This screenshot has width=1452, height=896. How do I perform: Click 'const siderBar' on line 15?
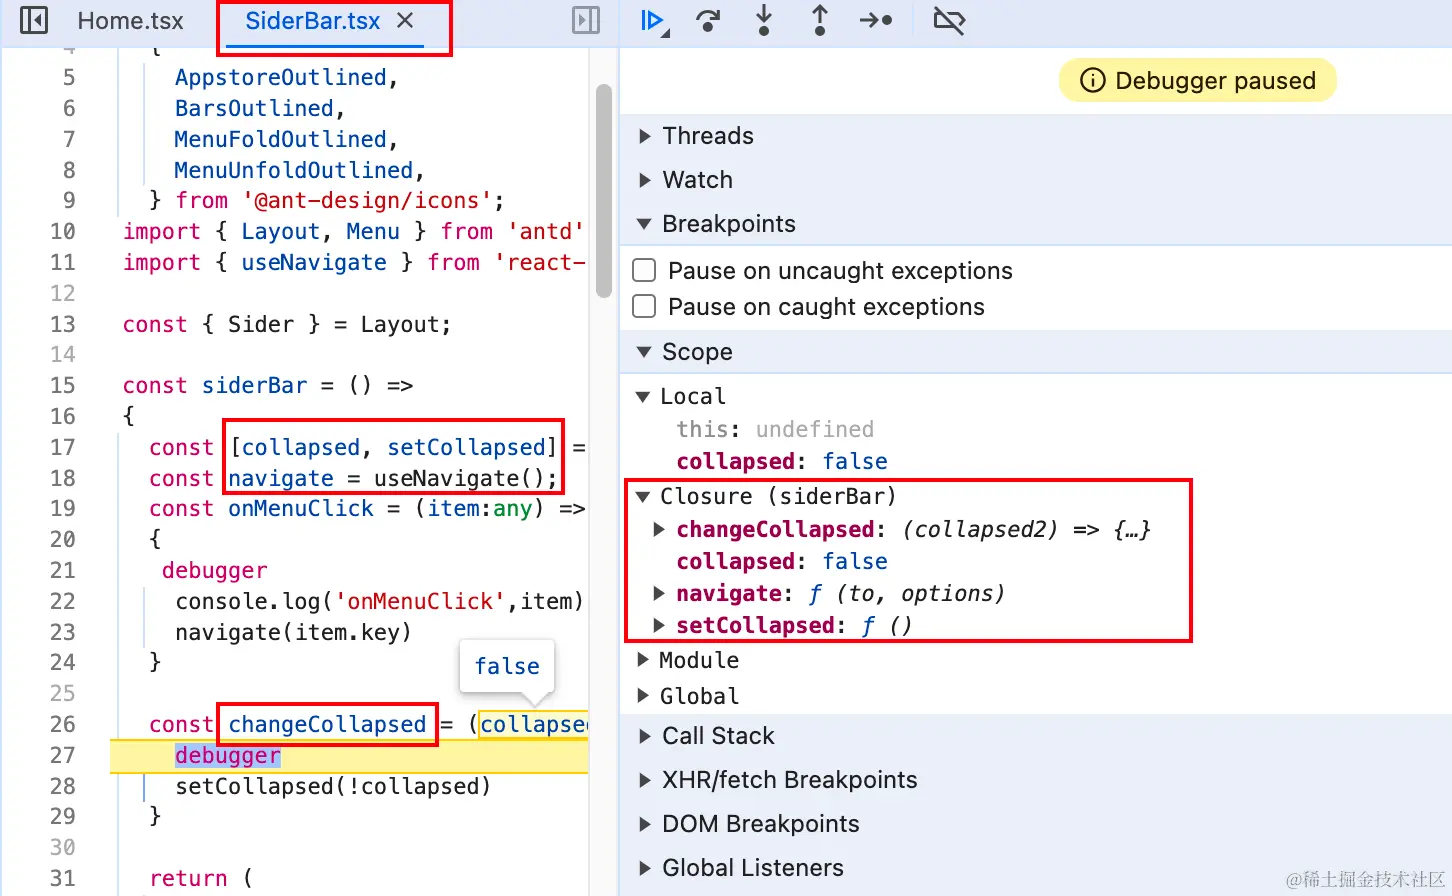[215, 385]
